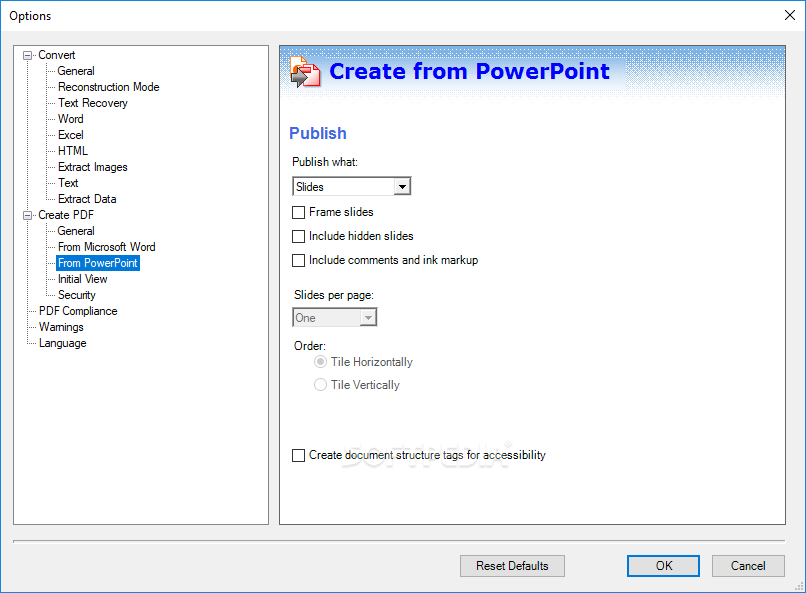Open Extract Images settings
This screenshot has height=593, width=806.
pyautogui.click(x=93, y=167)
